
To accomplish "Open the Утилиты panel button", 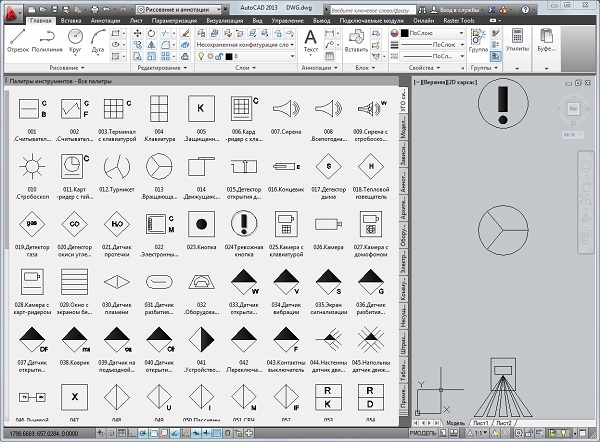I will 518,38.
